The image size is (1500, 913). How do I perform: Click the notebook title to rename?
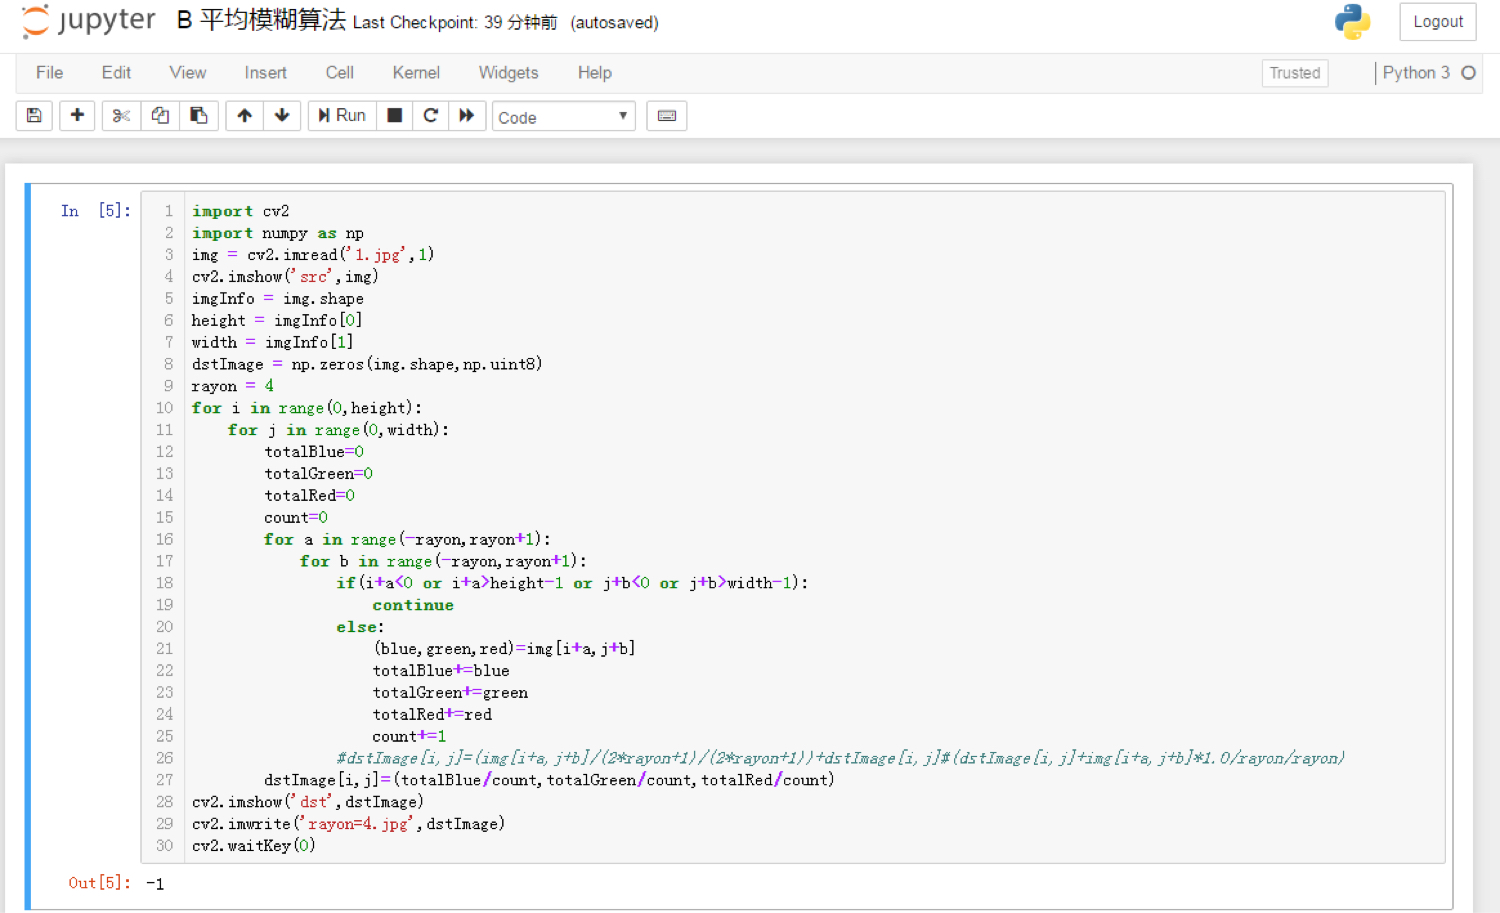pyautogui.click(x=261, y=21)
